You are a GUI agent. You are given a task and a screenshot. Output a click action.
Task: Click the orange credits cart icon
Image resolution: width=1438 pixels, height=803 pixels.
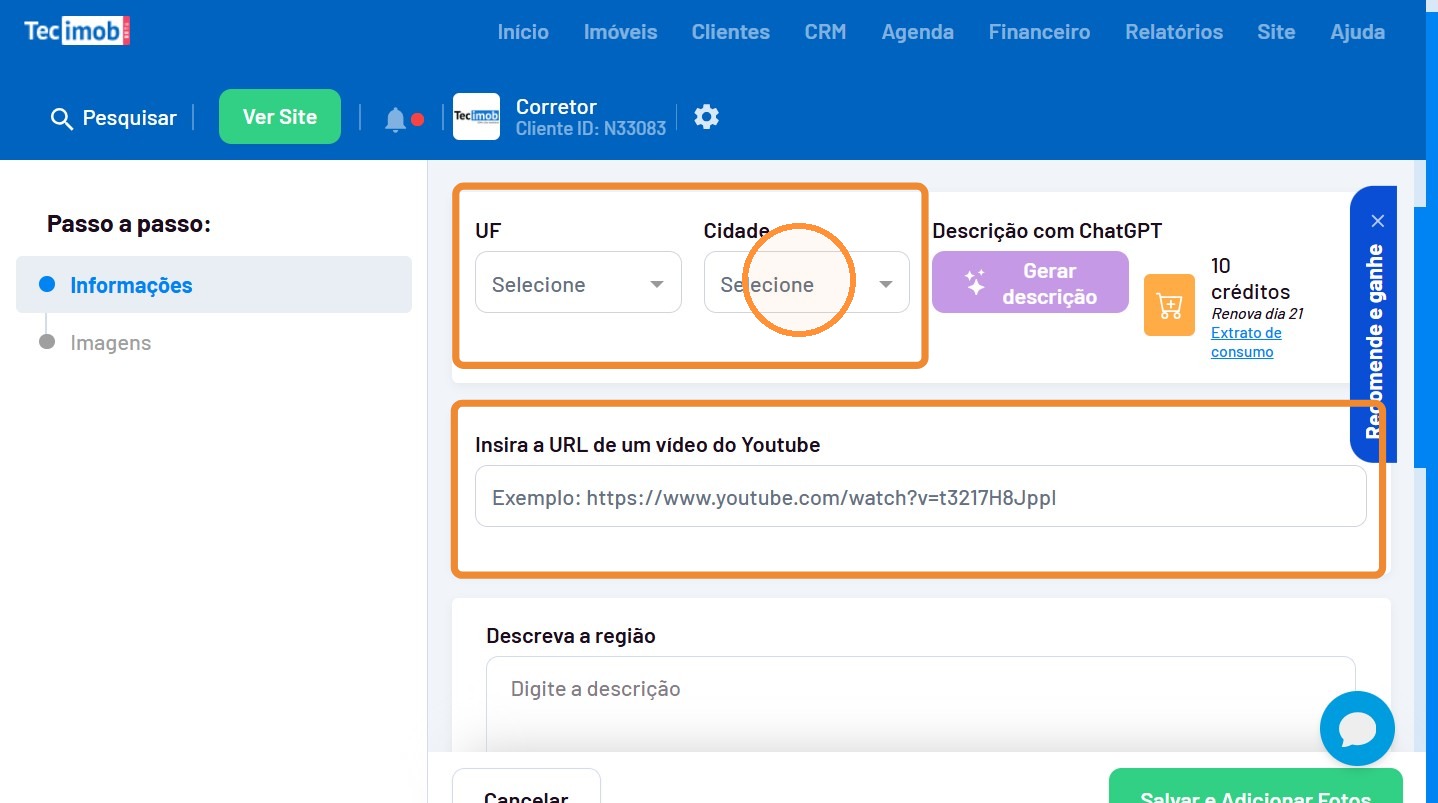coord(1169,305)
